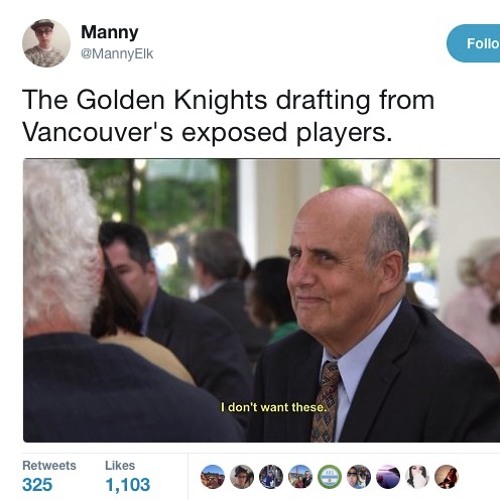Open the black-and-white bubblegum liker avatar
Image resolution: width=500 pixels, height=500 pixels.
coord(417,477)
